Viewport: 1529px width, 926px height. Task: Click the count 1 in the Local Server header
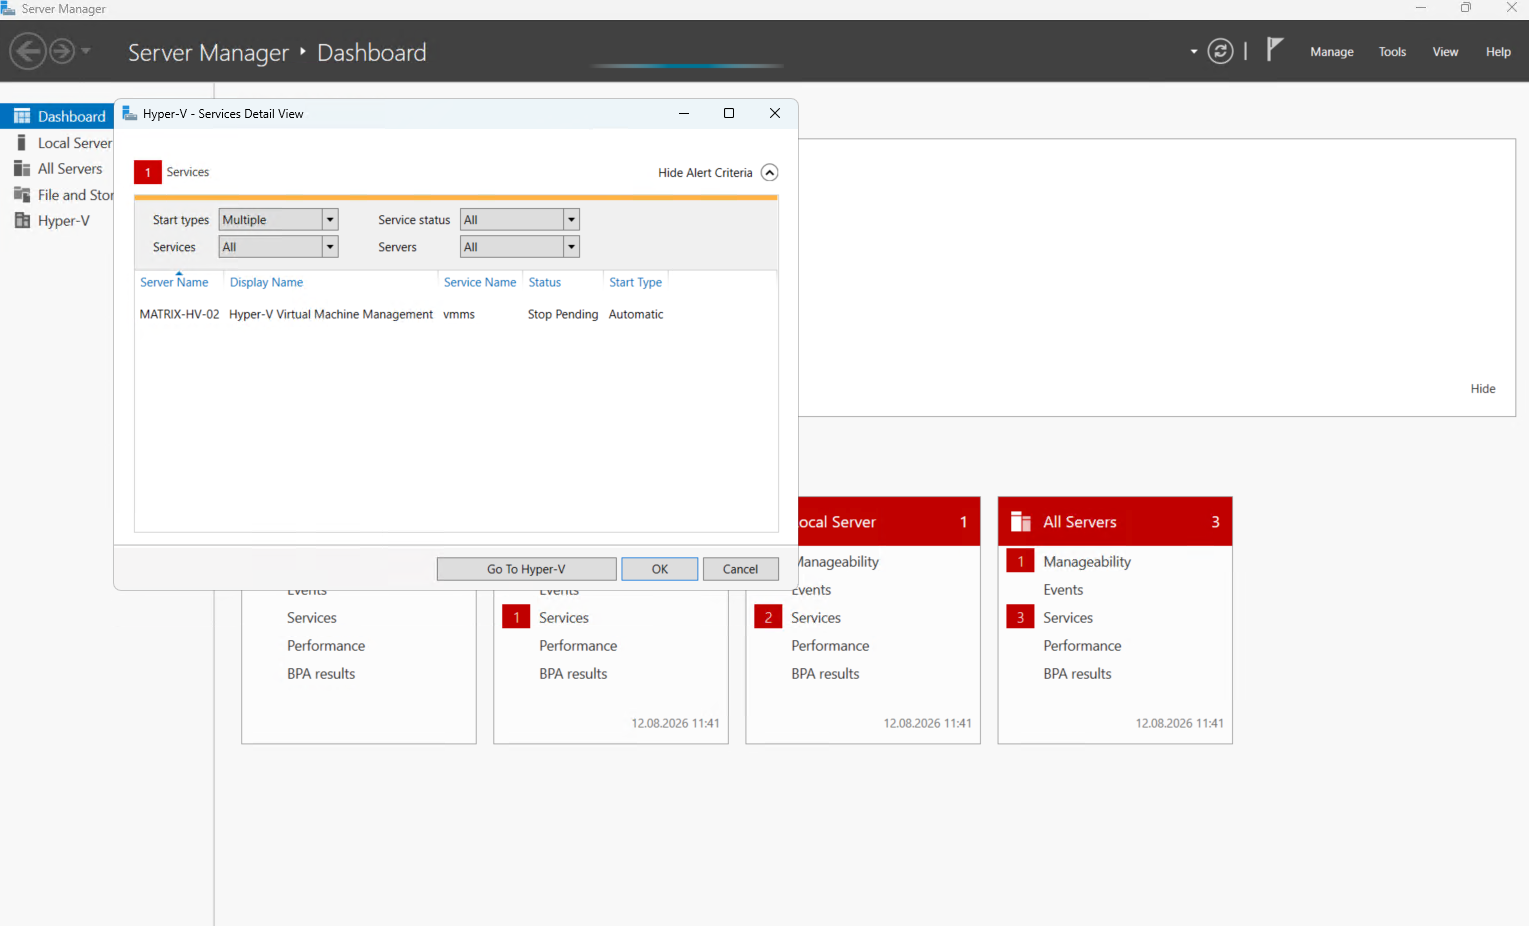(963, 522)
